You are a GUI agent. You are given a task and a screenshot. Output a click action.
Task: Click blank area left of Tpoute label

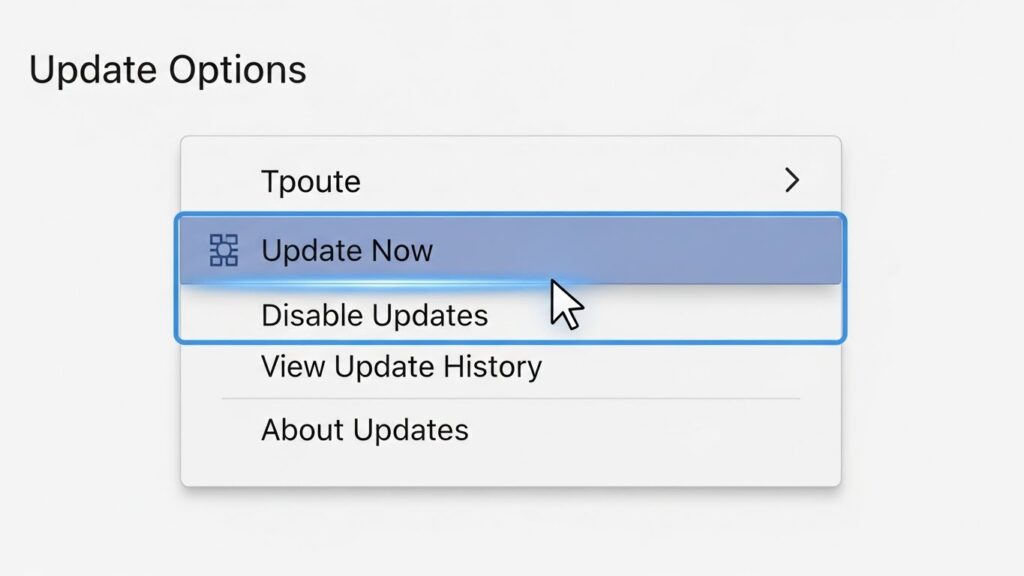221,181
